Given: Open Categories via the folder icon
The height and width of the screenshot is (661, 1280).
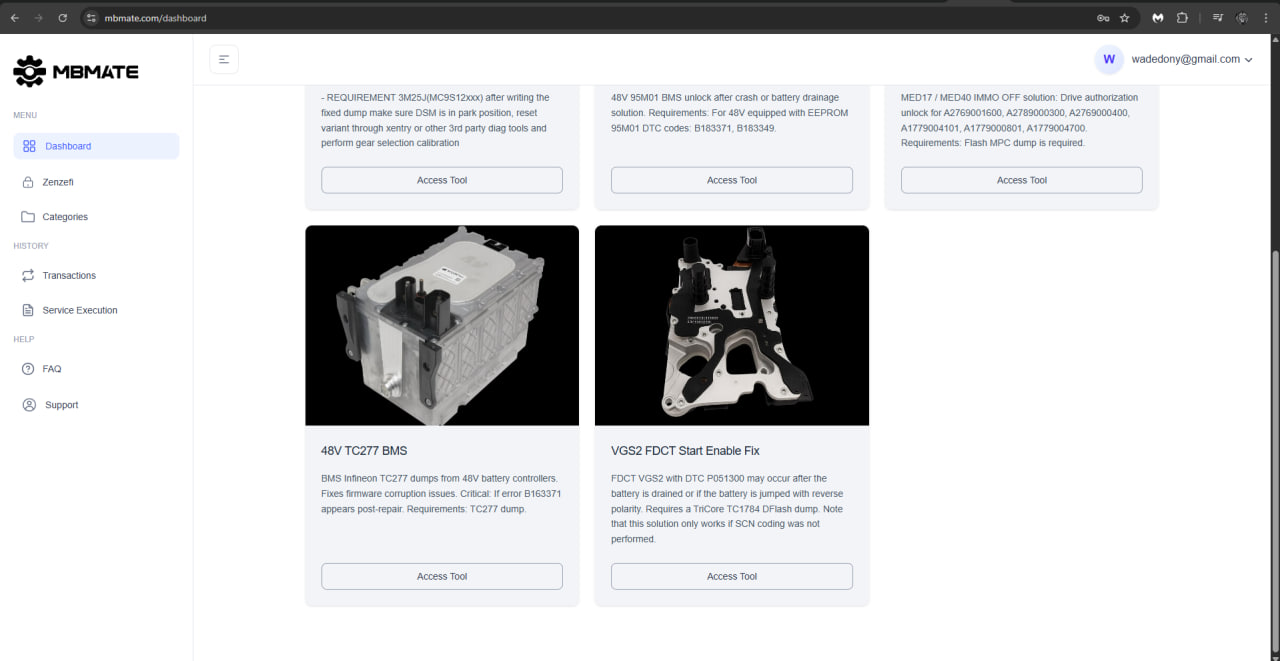Looking at the screenshot, I should pyautogui.click(x=27, y=217).
